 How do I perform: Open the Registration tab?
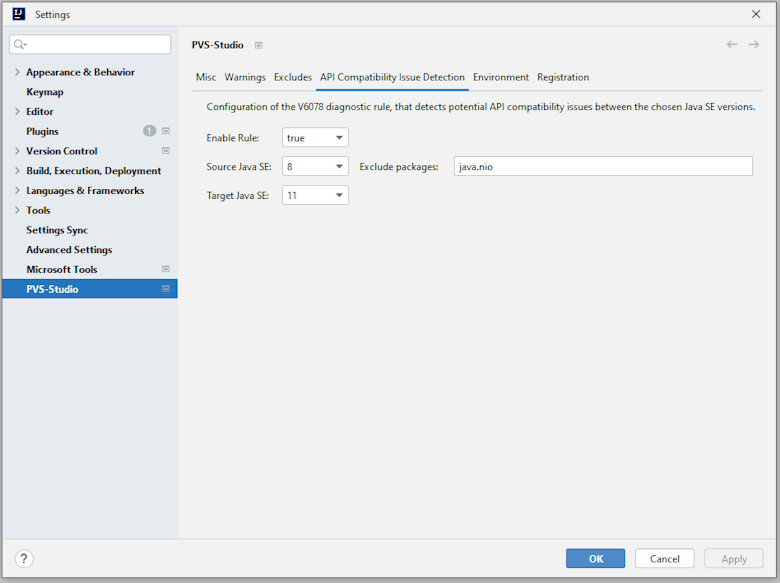pos(563,77)
